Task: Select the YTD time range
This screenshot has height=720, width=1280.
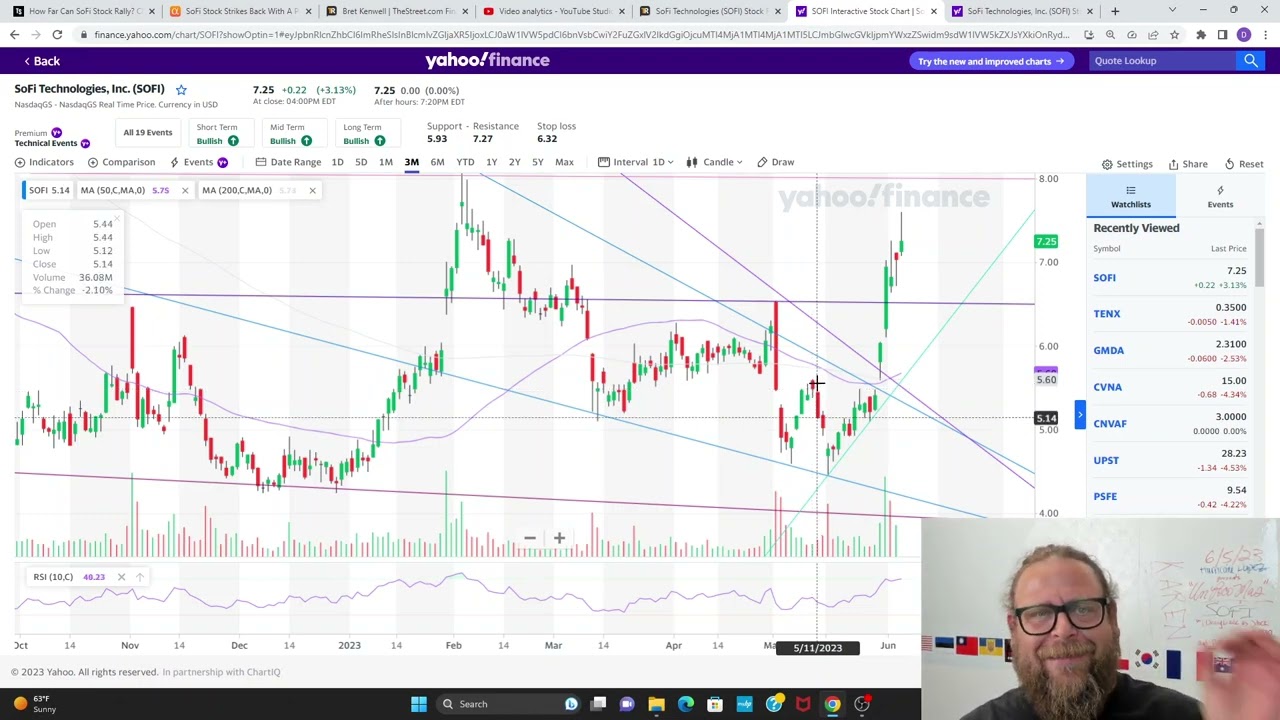Action: 465,162
